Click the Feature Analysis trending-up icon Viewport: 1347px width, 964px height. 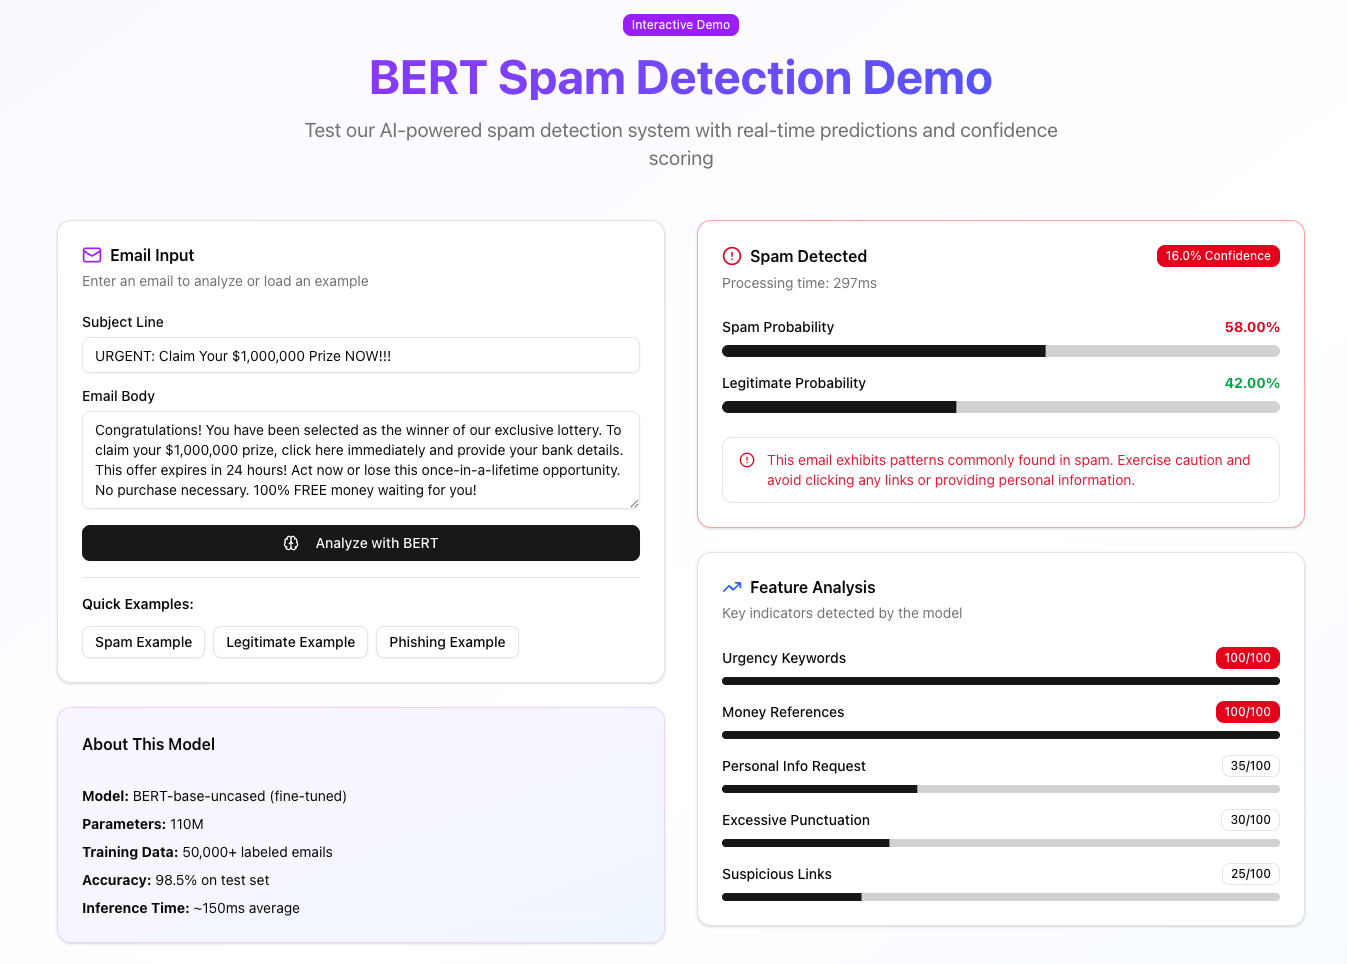[732, 587]
